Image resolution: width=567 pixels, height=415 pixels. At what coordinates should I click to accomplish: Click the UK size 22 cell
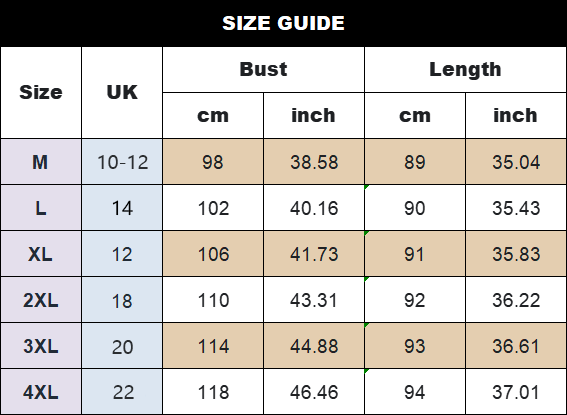pyautogui.click(x=122, y=392)
